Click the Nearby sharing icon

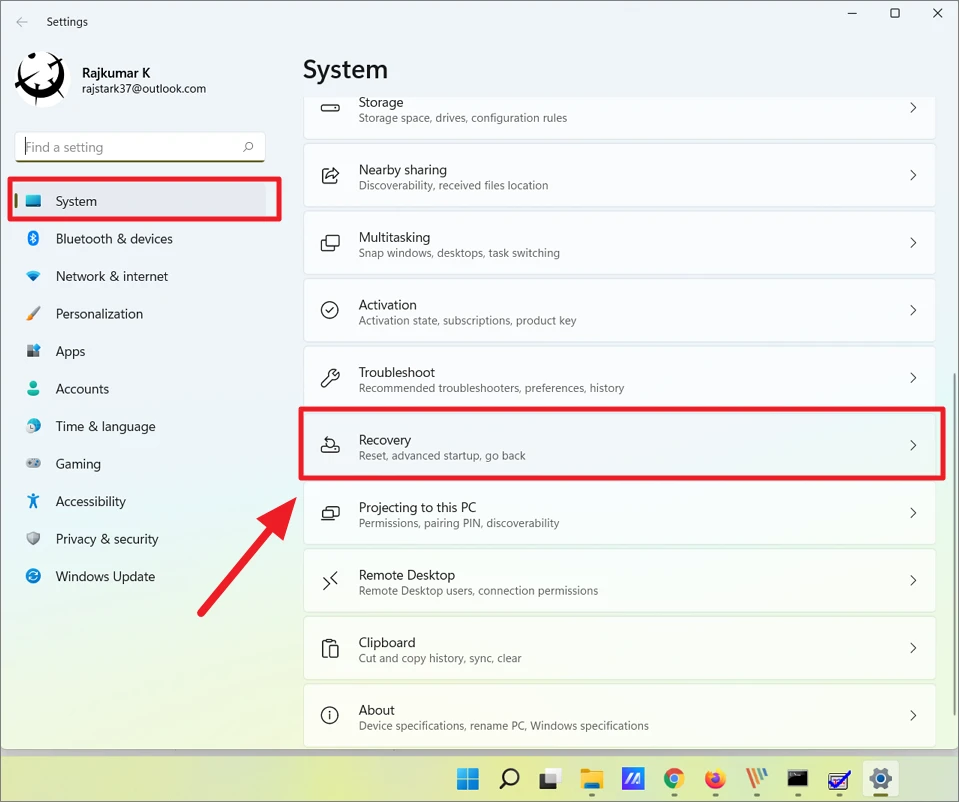pyautogui.click(x=330, y=175)
